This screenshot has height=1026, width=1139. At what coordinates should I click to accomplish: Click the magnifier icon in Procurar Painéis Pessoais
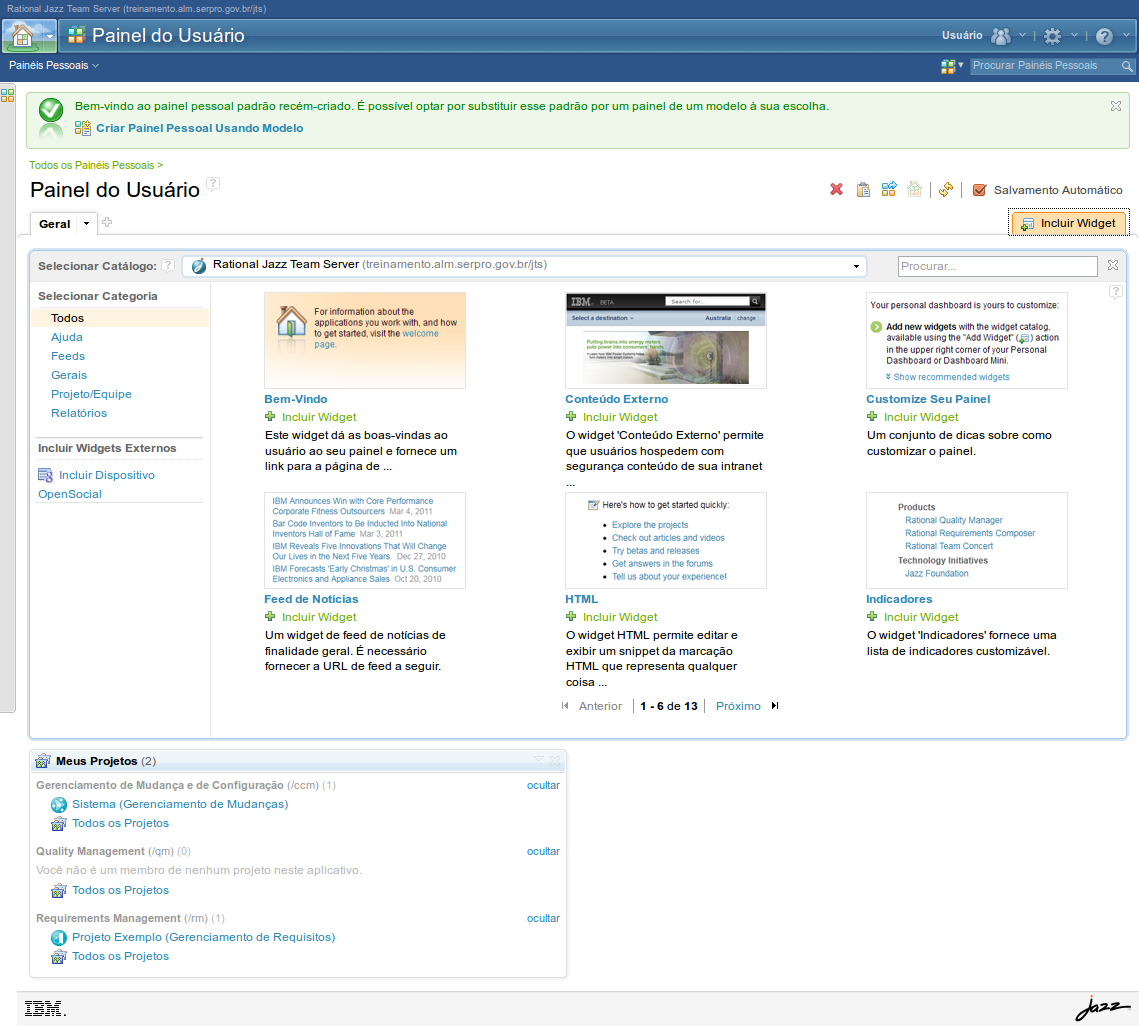(1127, 66)
